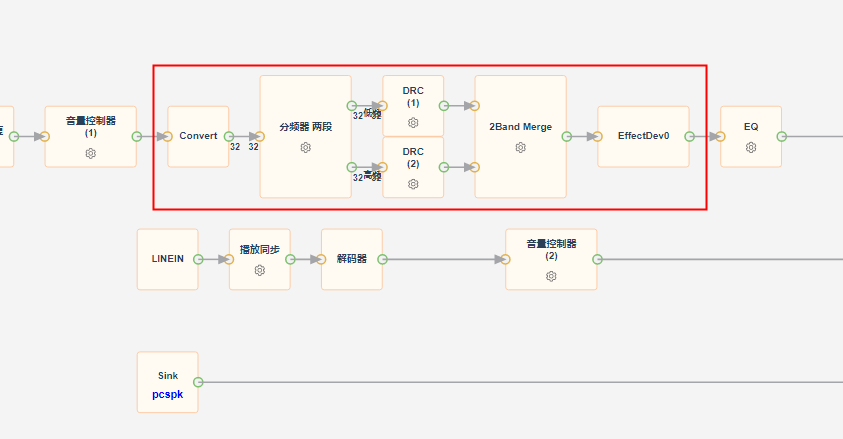Click input port of DRC (2)

point(383,167)
